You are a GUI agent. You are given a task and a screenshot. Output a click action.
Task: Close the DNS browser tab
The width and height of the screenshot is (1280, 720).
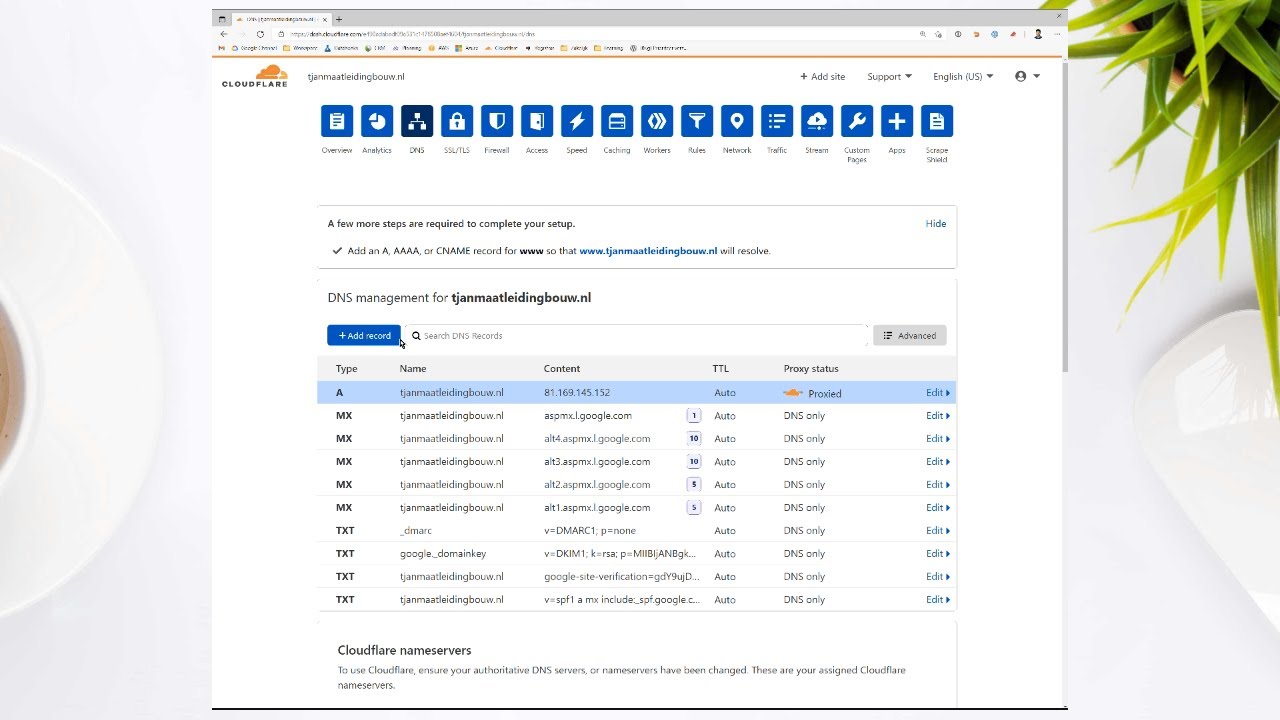click(325, 19)
